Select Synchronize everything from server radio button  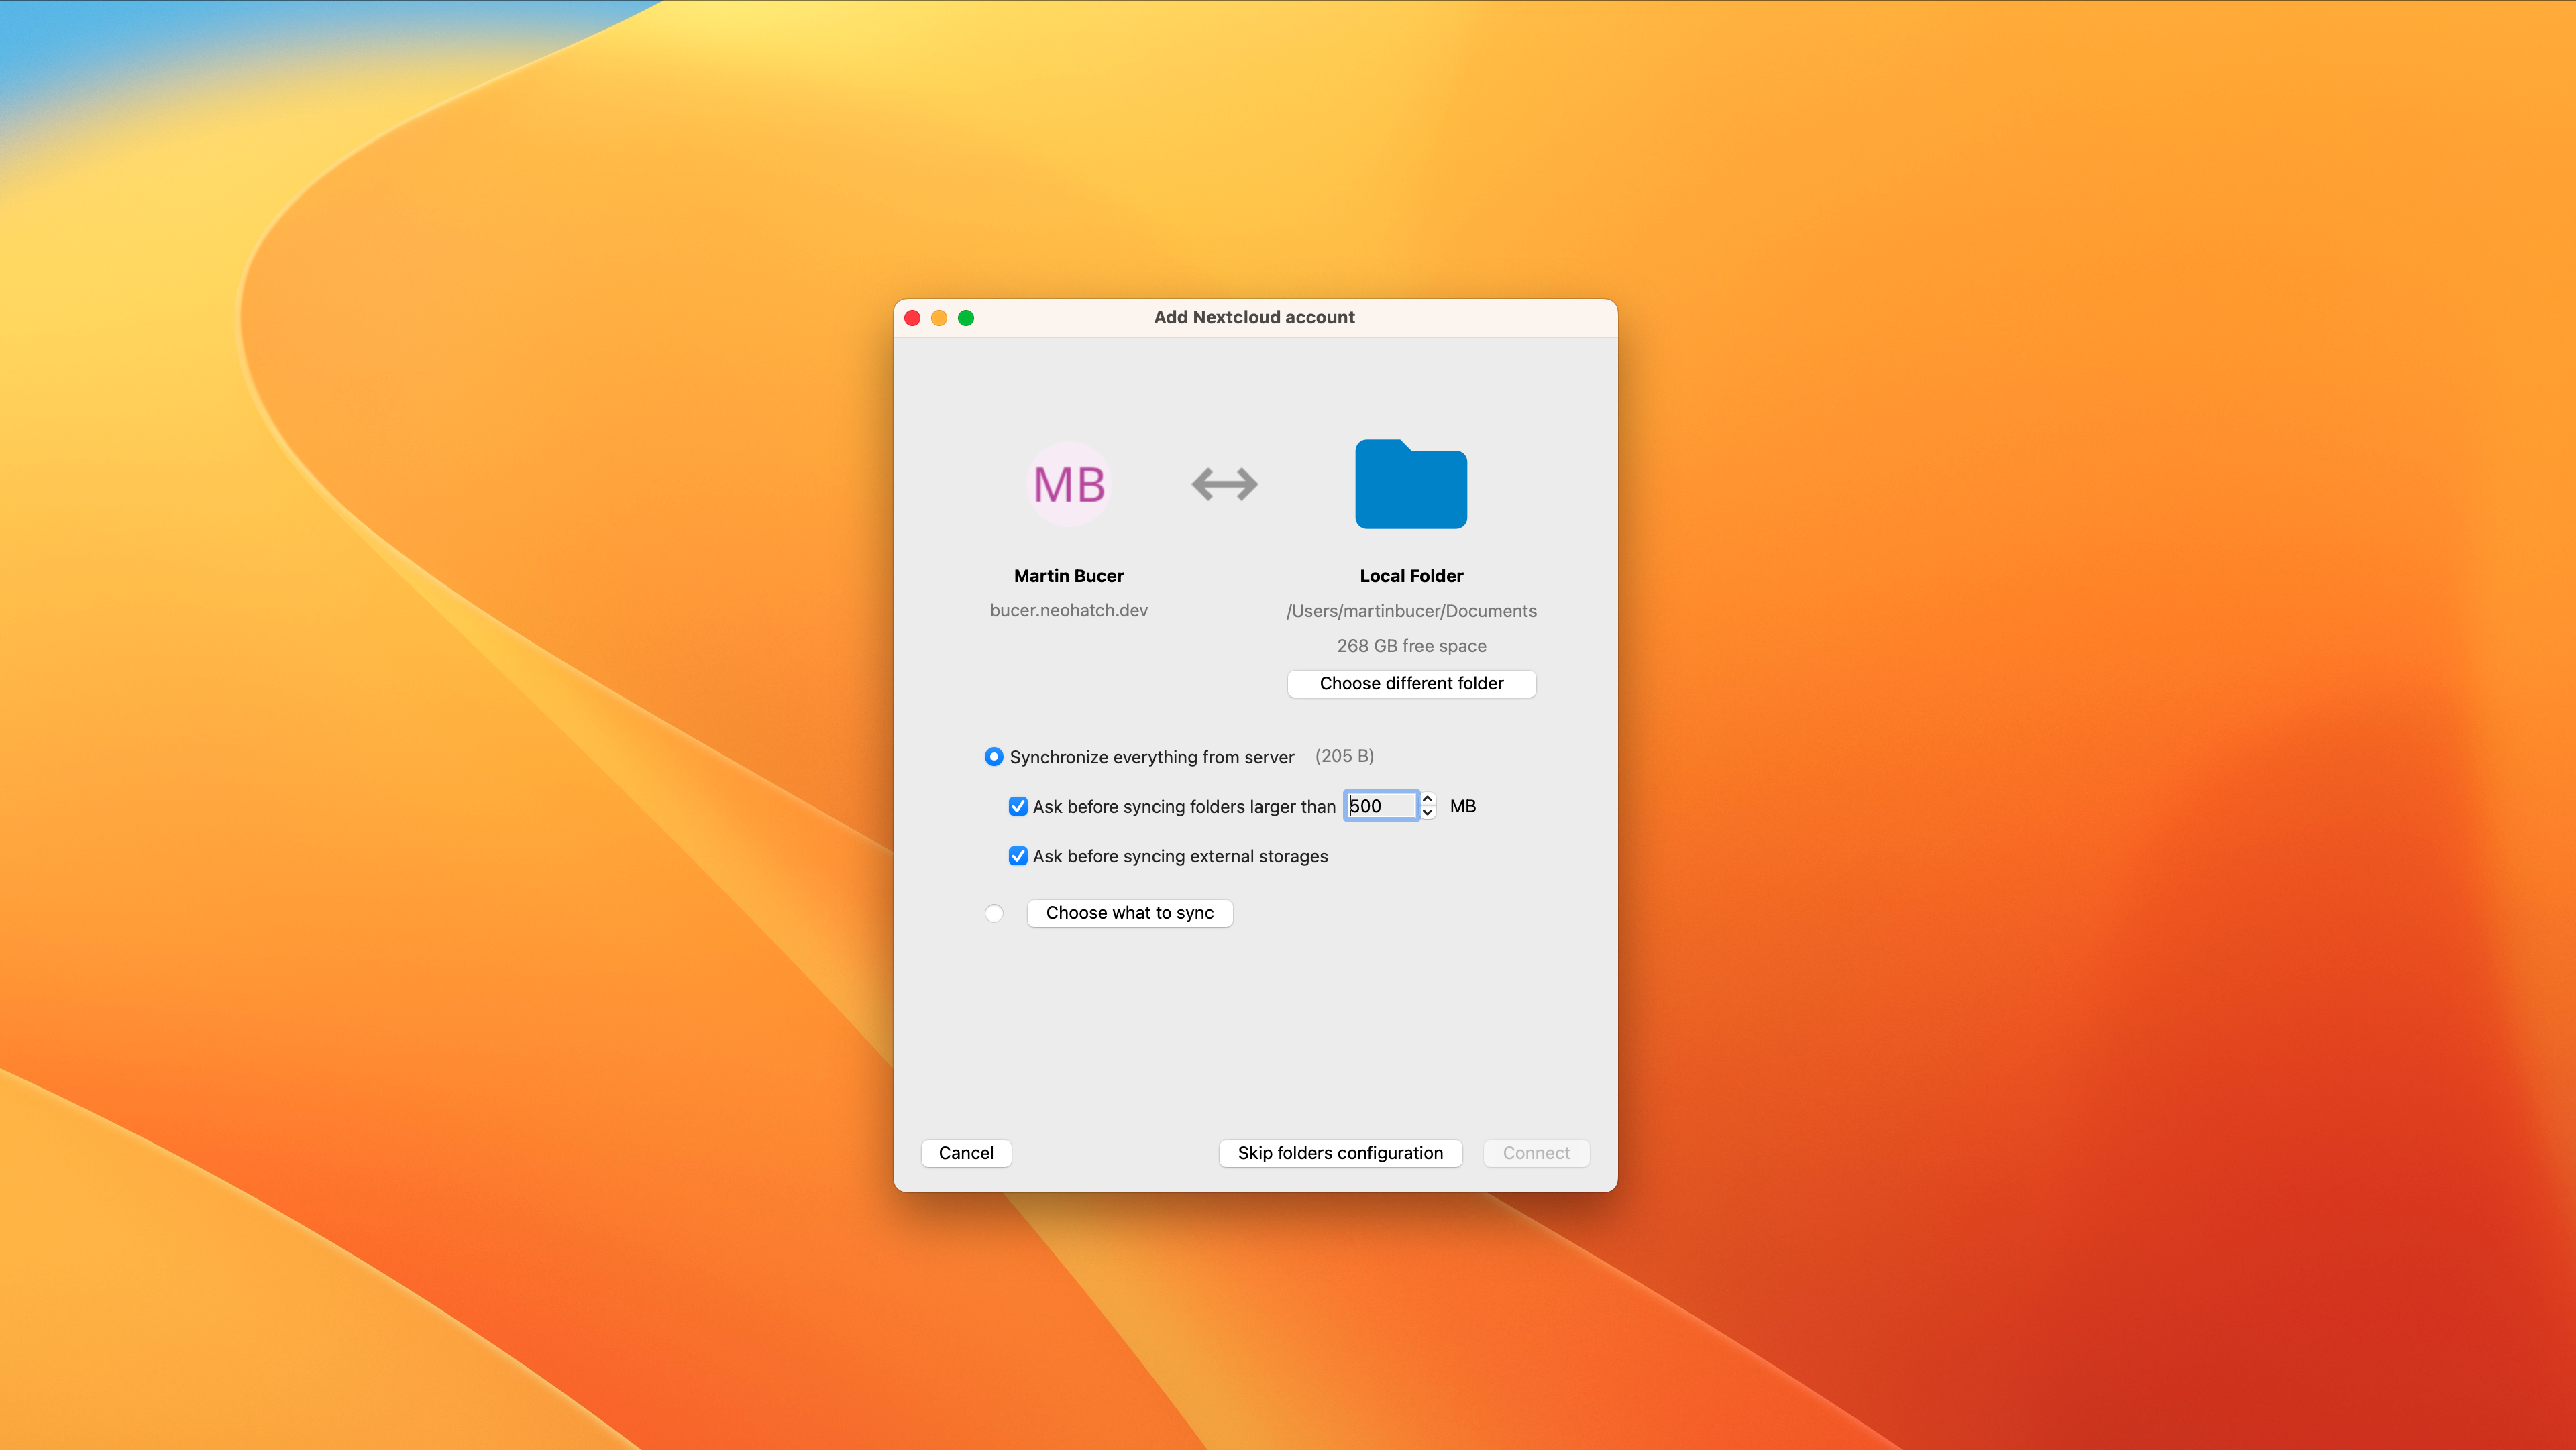click(x=993, y=756)
